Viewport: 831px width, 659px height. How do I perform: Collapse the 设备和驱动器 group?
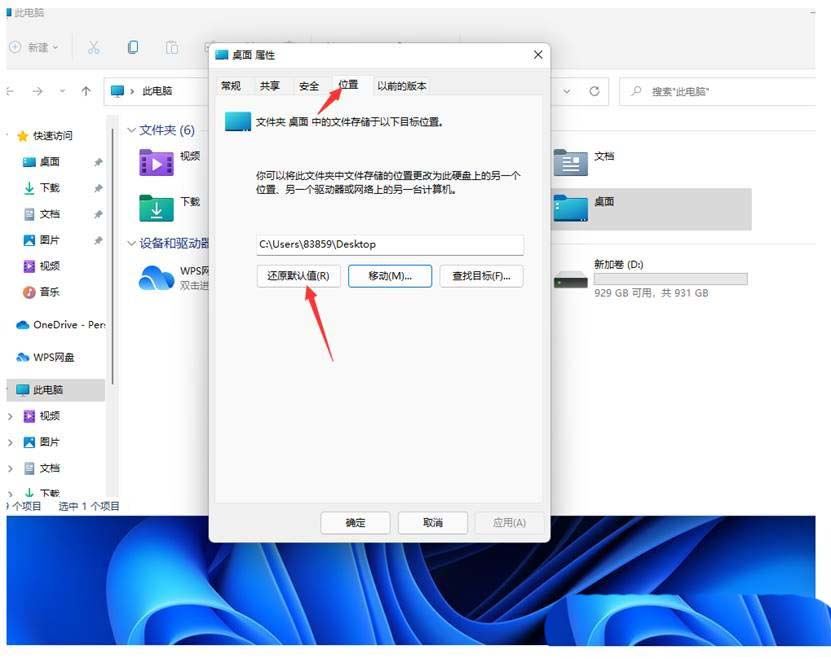point(131,243)
